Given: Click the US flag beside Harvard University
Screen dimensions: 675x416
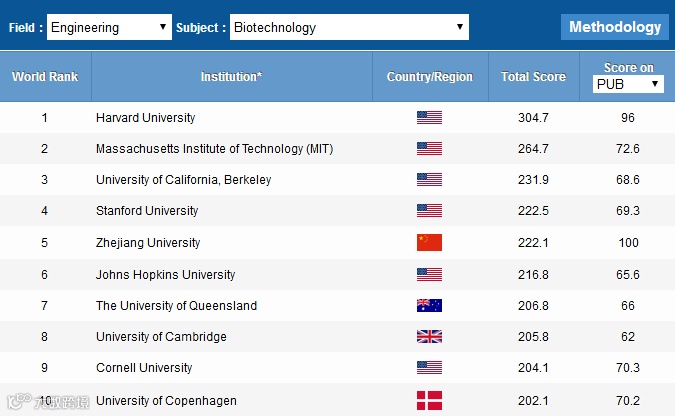Looking at the screenshot, I should click(x=429, y=117).
